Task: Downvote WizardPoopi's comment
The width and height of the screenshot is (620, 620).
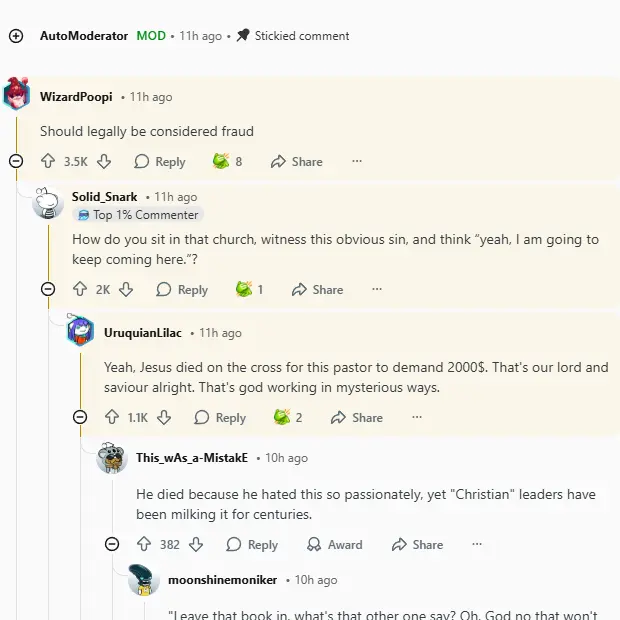Action: pos(104,161)
